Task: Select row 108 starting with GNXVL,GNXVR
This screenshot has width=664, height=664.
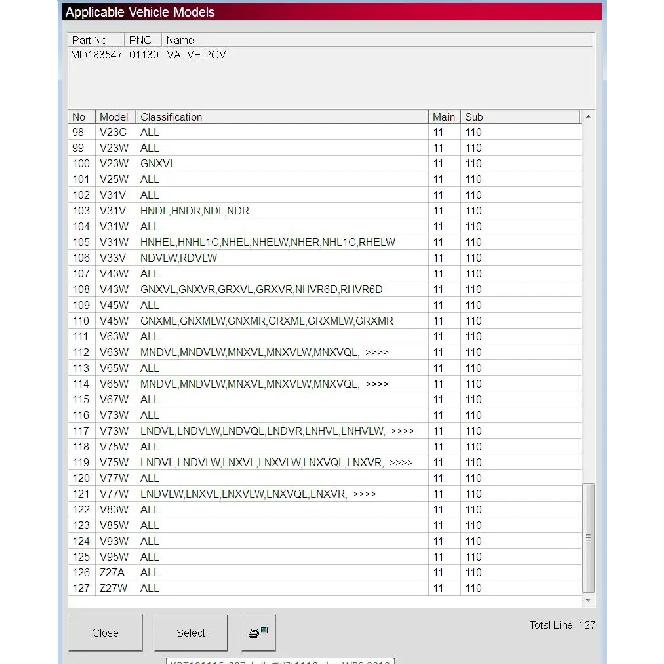Action: [x=325, y=289]
